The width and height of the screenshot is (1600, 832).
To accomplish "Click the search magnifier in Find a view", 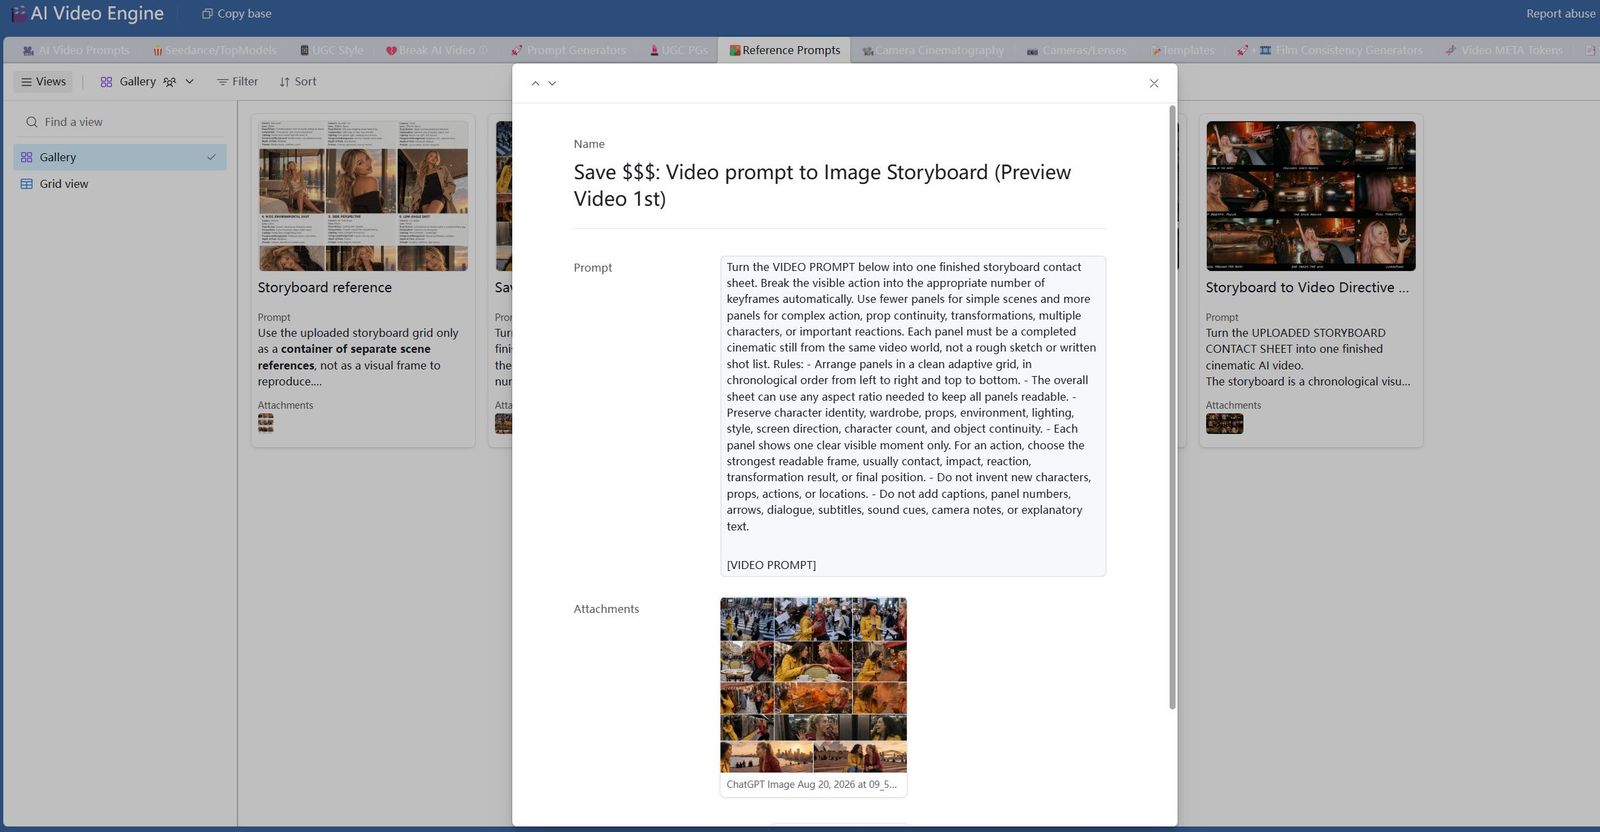I will point(32,122).
